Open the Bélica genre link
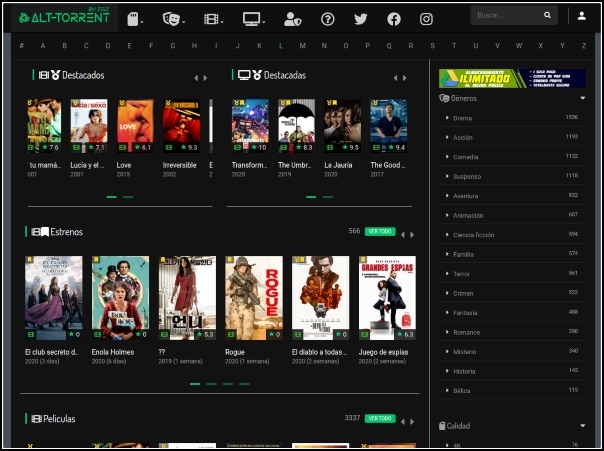The height and width of the screenshot is (451, 604). point(461,391)
